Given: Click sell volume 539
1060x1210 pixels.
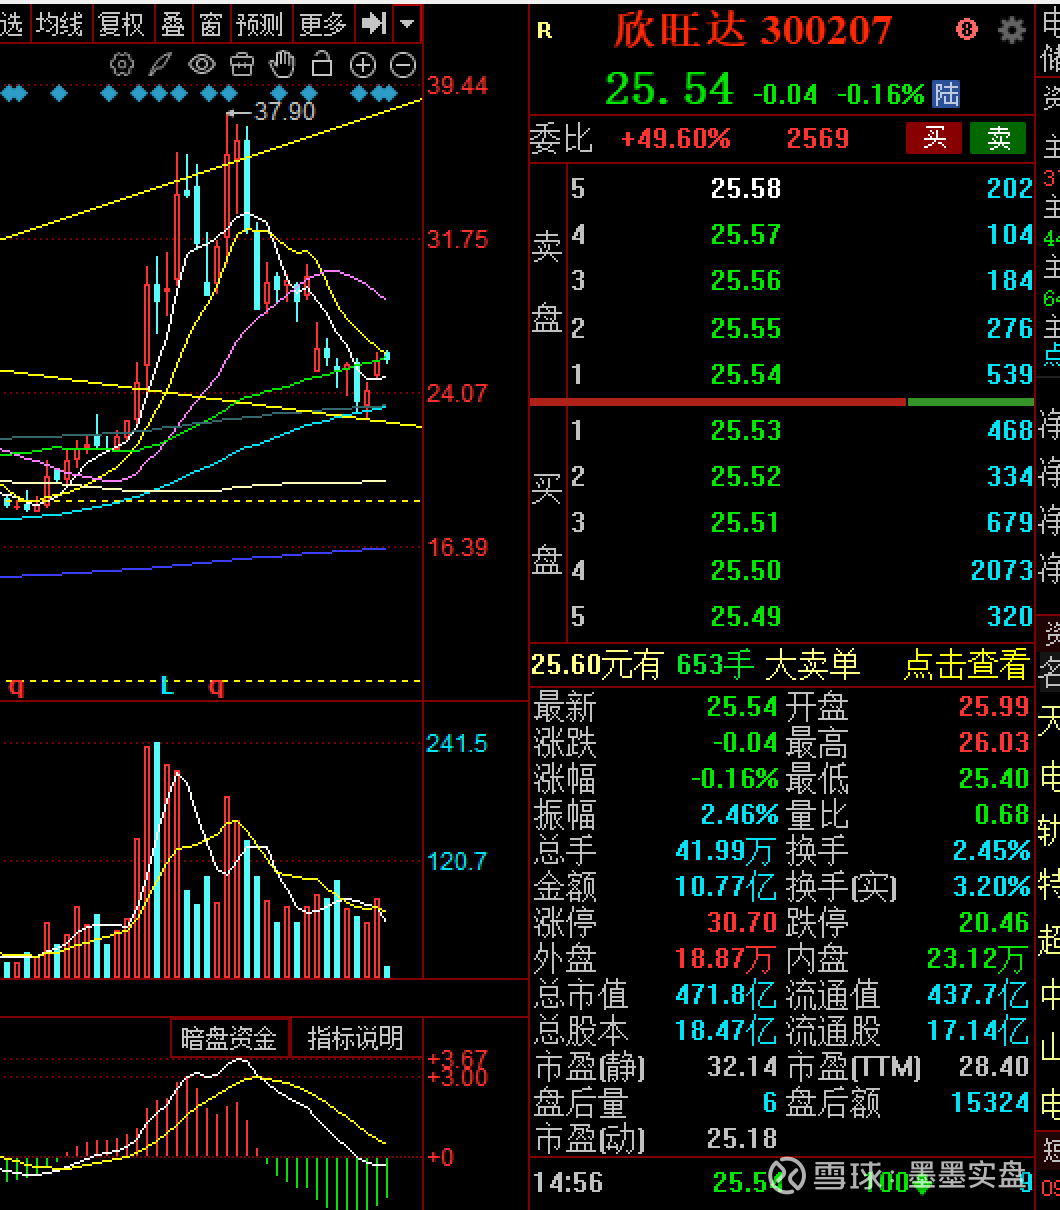Looking at the screenshot, I should point(1009,374).
